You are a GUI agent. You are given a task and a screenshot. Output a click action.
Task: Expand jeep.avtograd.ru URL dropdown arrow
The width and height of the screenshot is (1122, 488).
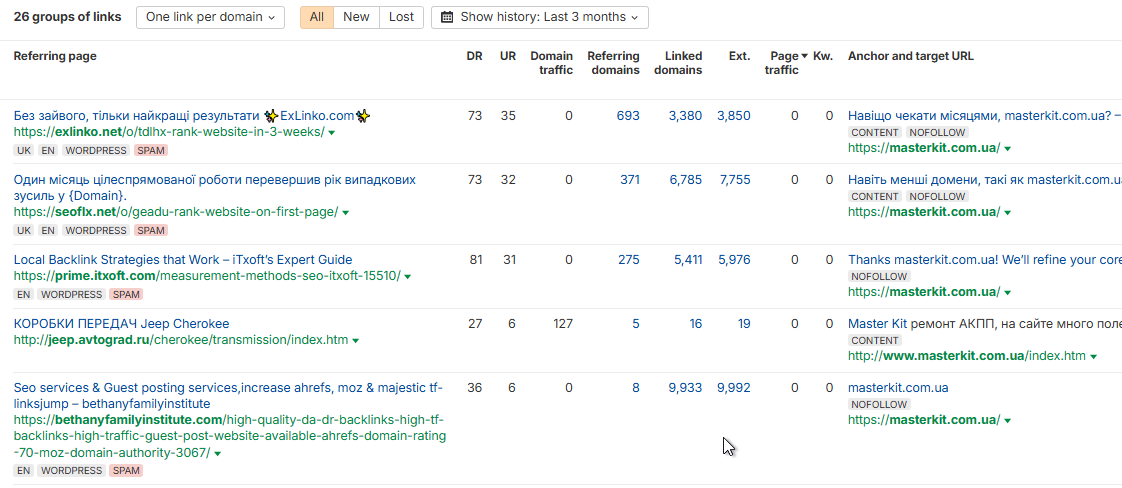tap(356, 340)
